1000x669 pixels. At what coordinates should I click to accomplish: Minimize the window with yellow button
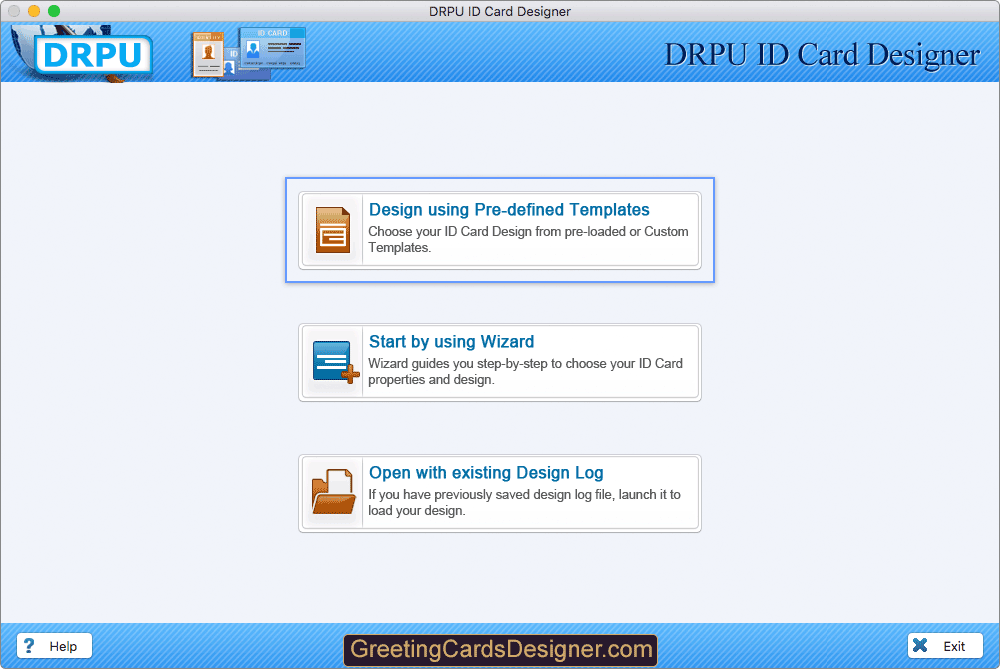pyautogui.click(x=34, y=11)
